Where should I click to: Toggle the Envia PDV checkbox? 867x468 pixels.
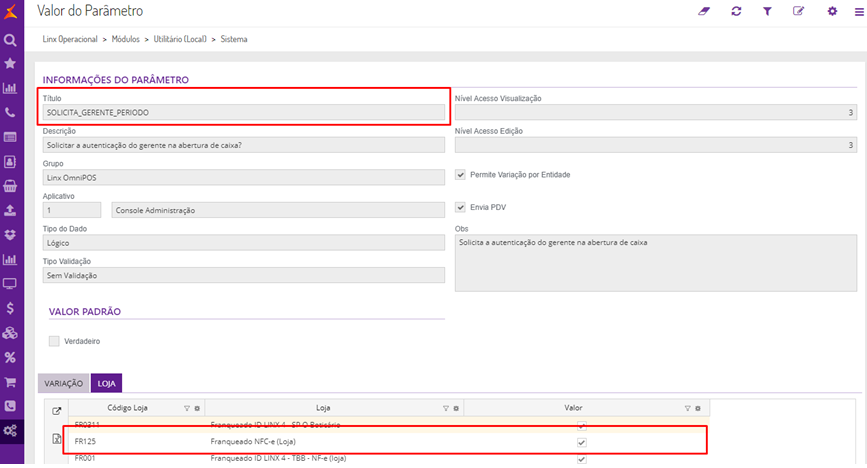460,208
